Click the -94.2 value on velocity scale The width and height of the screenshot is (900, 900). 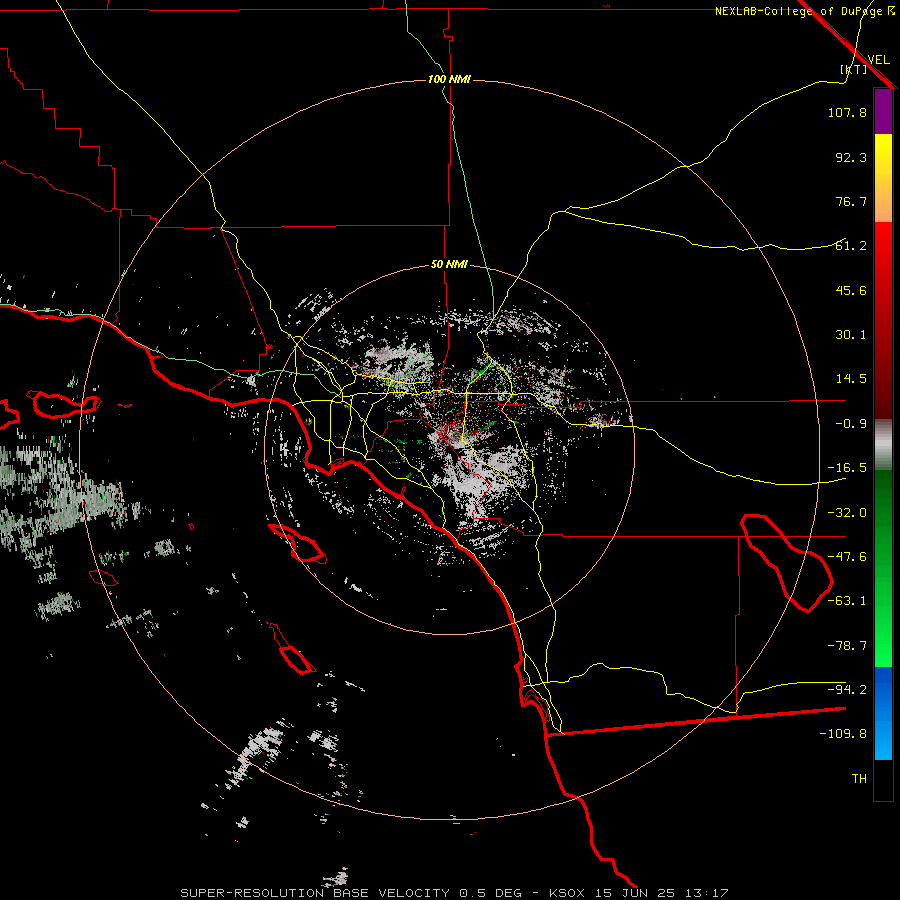pyautogui.click(x=847, y=690)
